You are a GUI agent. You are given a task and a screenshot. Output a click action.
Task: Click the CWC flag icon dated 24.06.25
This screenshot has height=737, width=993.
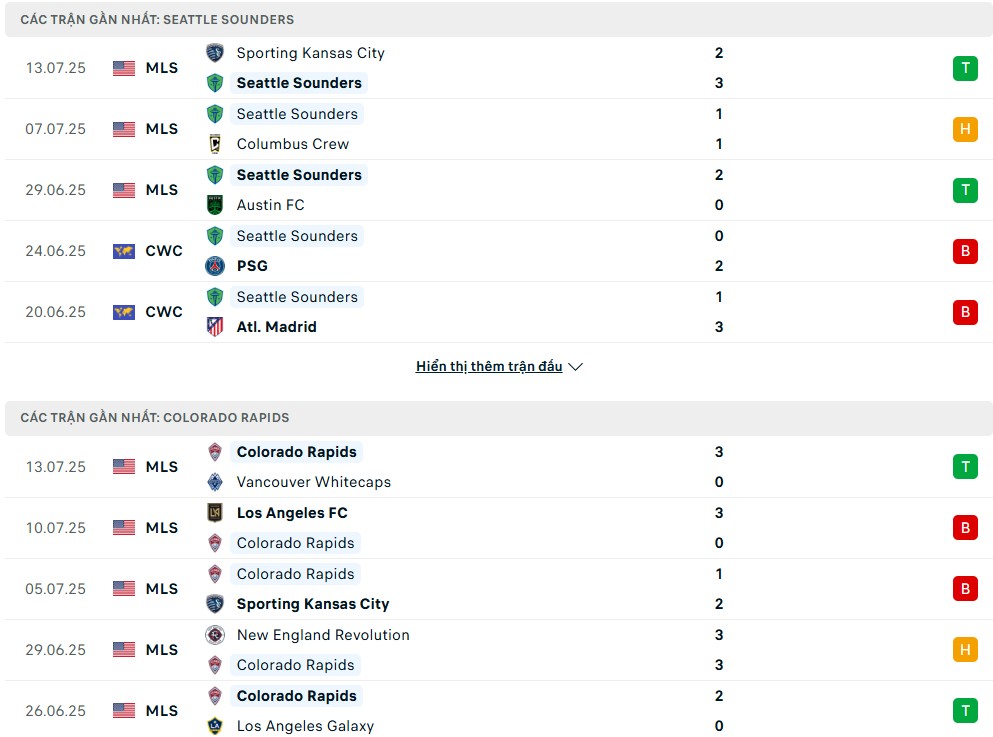124,251
